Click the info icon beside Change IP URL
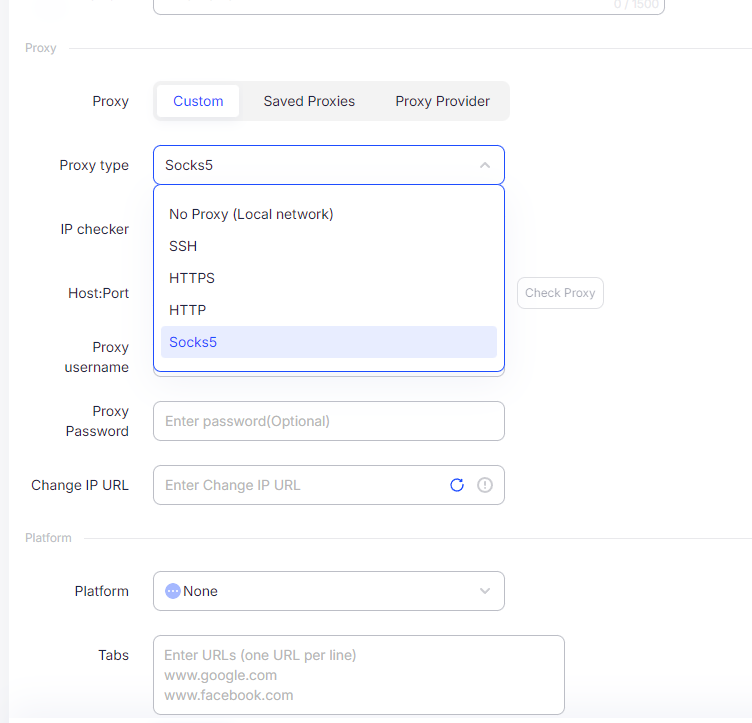 pyautogui.click(x=485, y=485)
